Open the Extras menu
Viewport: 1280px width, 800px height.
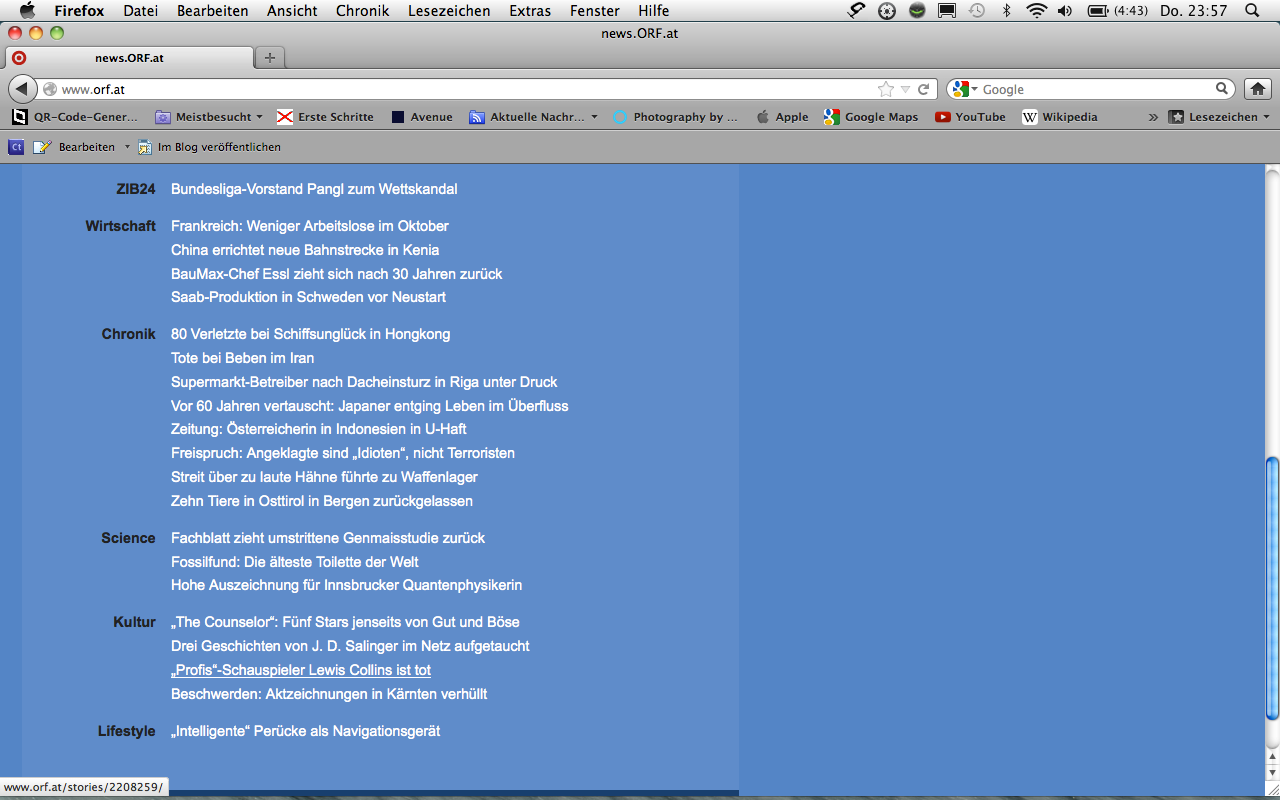pos(530,11)
